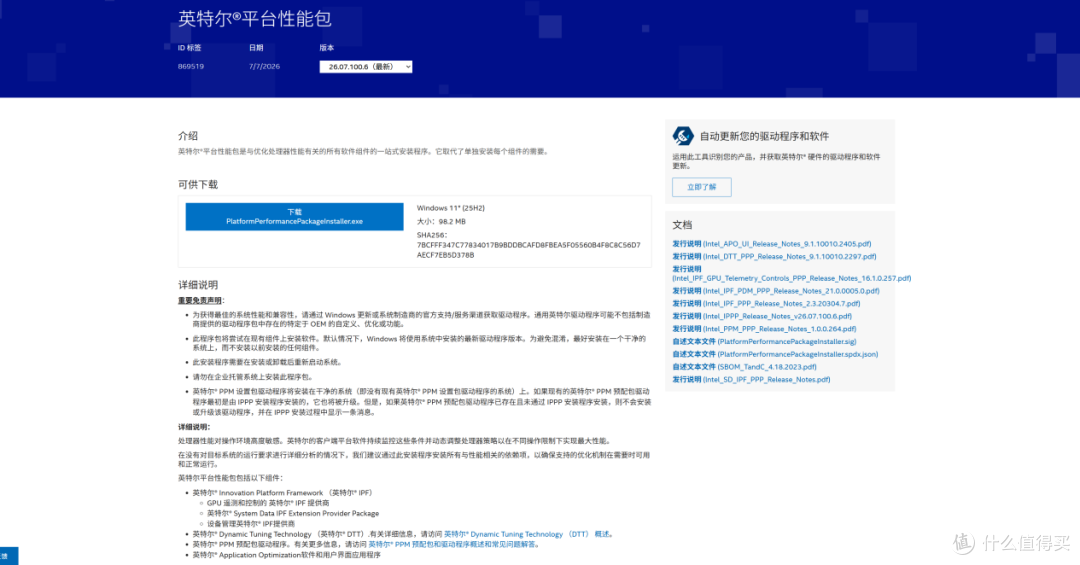Click the driver auto-update assistant icon
Viewport: 1080px width, 565px height.
tap(683, 136)
